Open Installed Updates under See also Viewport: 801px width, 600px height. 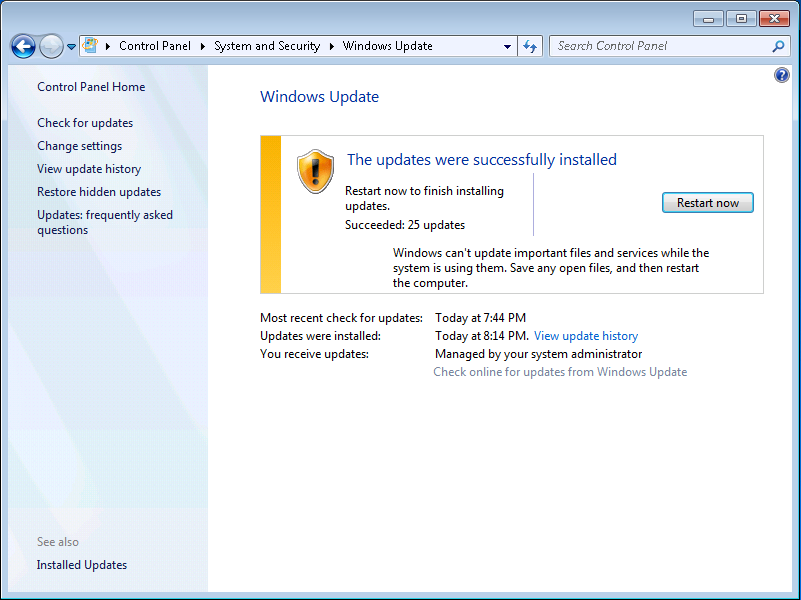pos(82,565)
